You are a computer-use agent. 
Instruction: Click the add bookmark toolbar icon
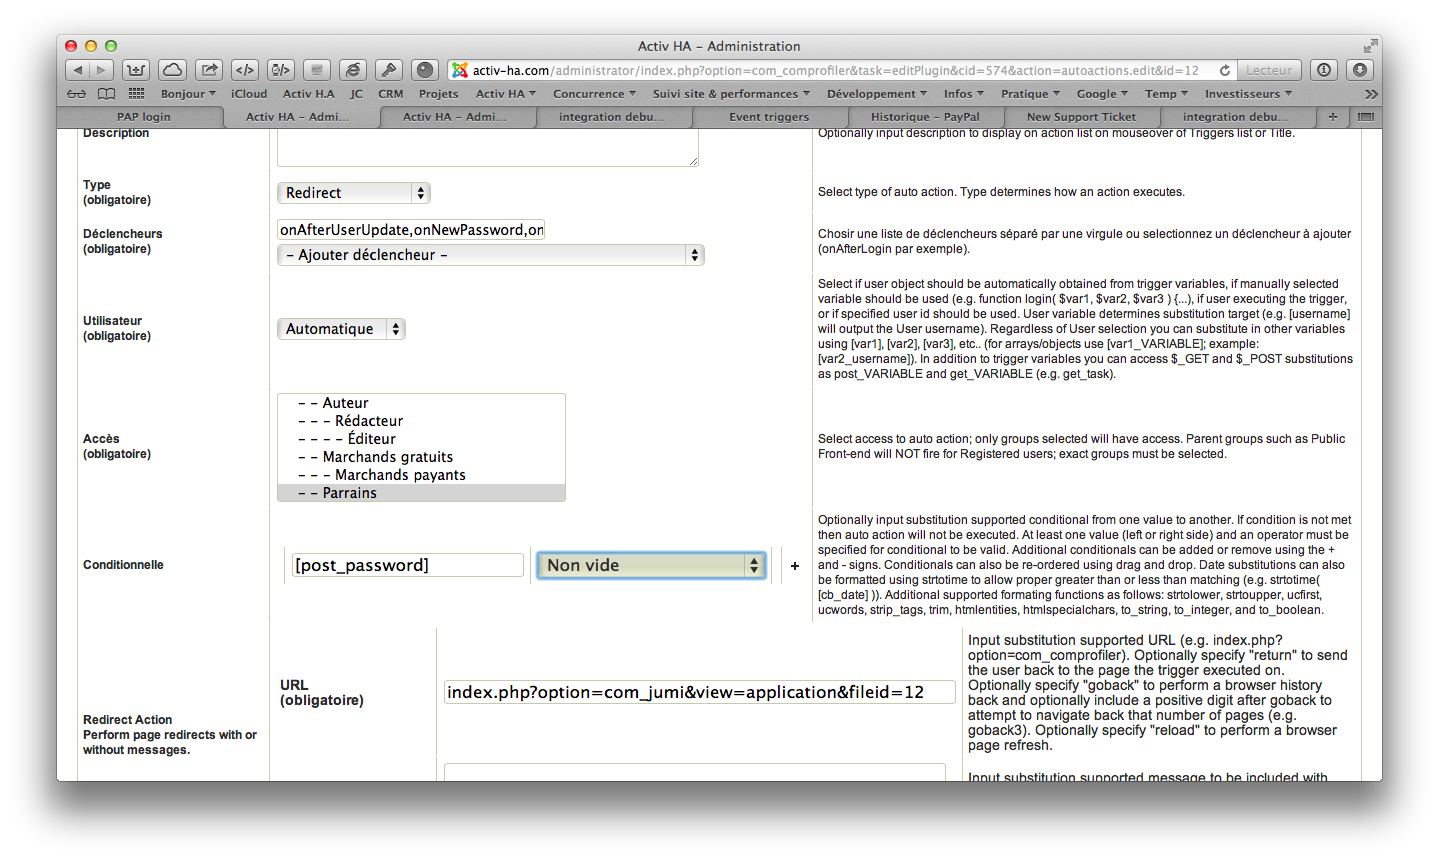pyautogui.click(x=136, y=70)
